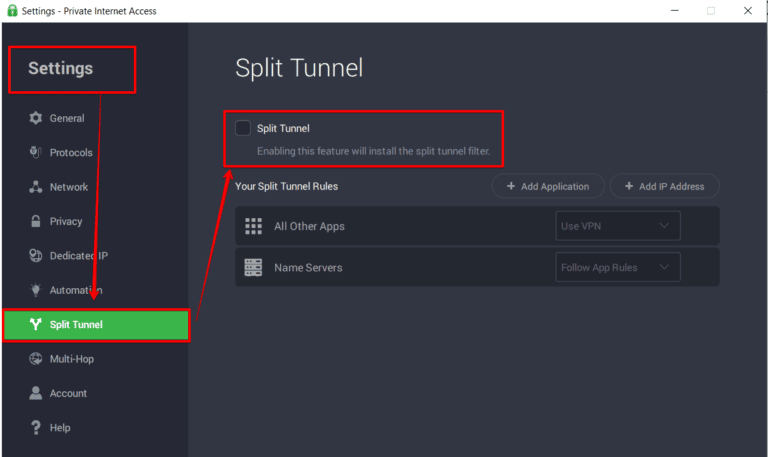Select the Name Servers rule row
The height and width of the screenshot is (457, 768).
[390, 267]
